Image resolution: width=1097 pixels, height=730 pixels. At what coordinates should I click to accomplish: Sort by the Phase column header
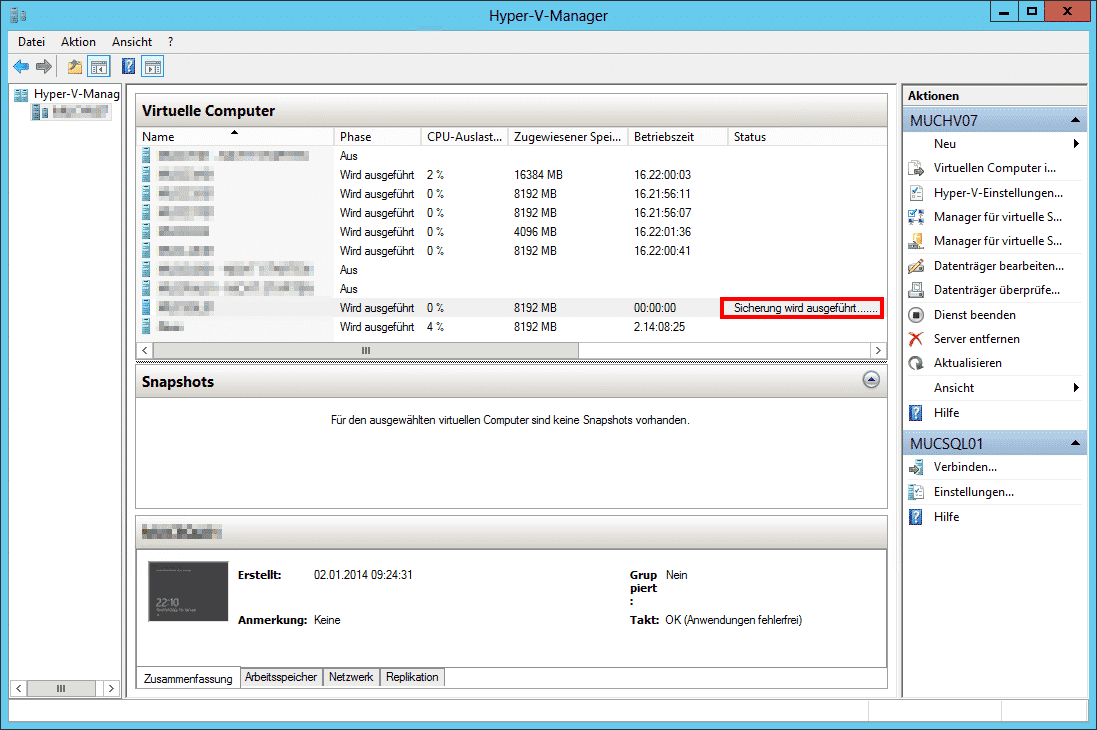(377, 136)
